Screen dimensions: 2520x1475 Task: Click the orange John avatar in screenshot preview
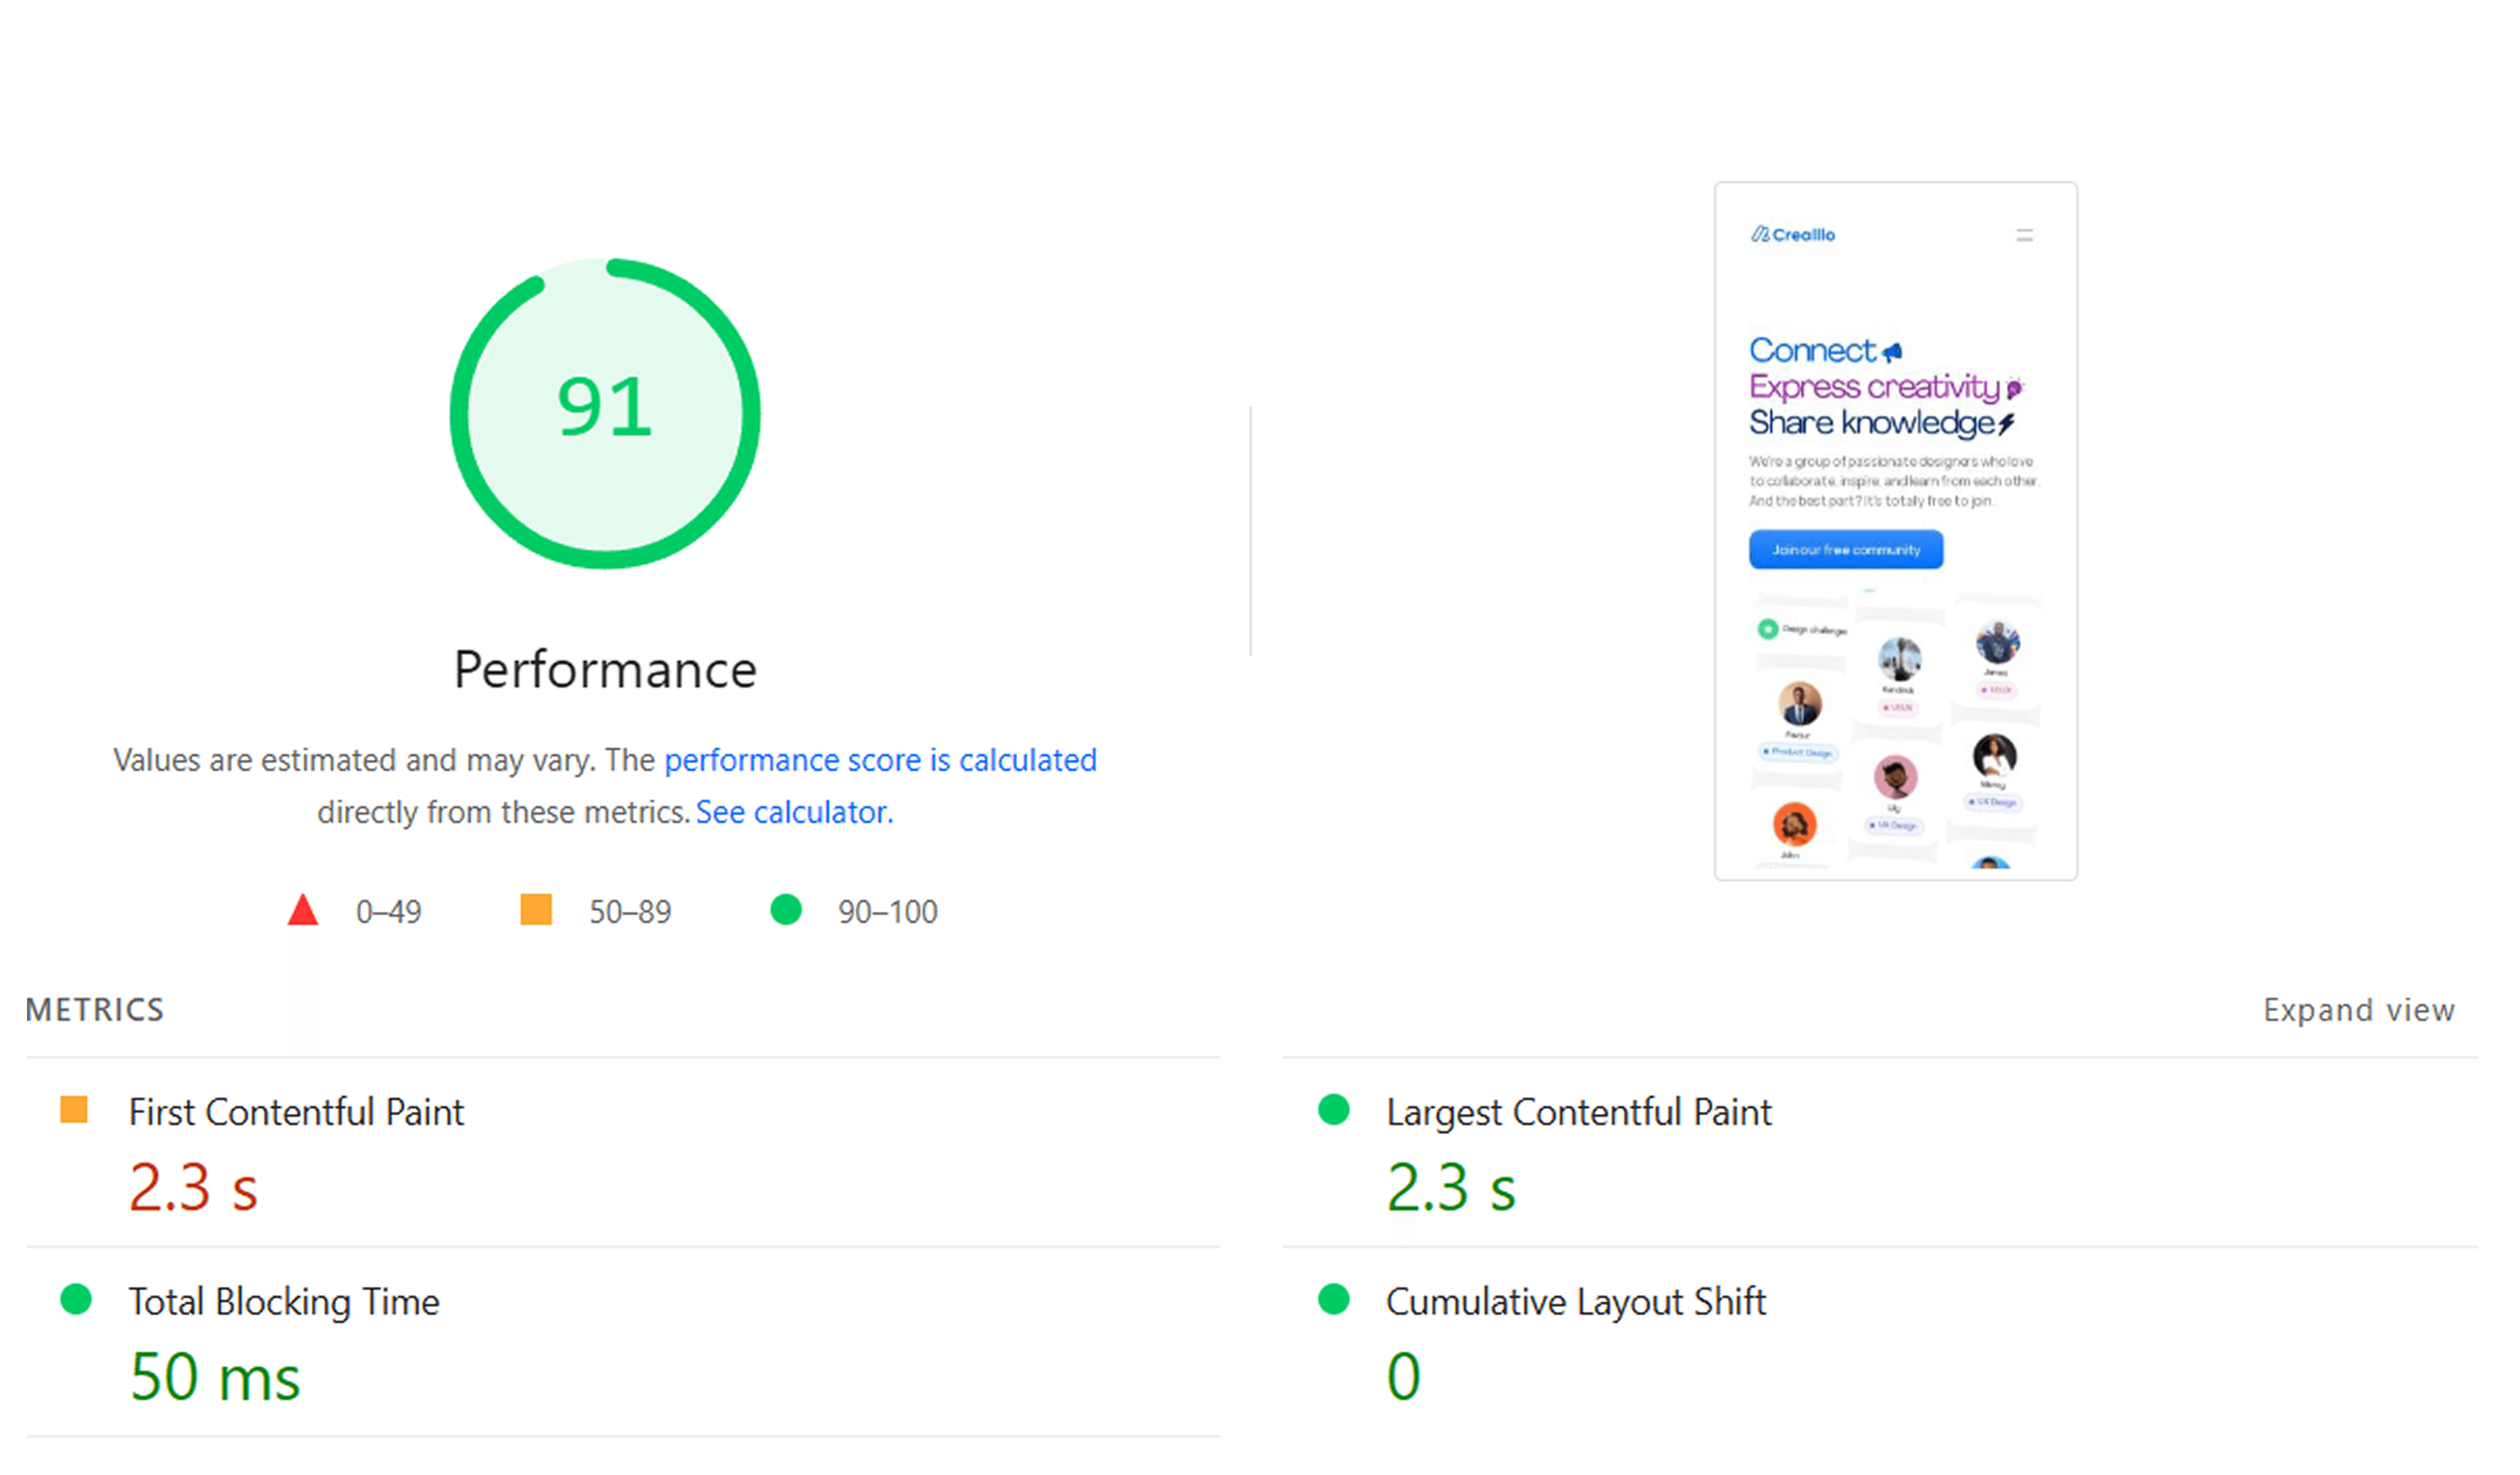(1794, 825)
